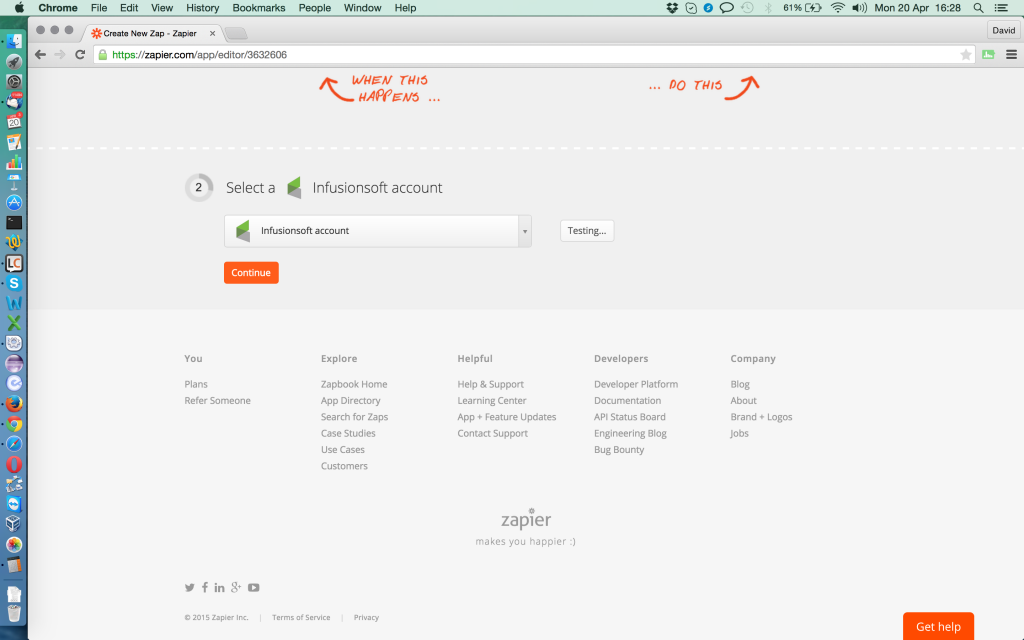Click the orange Continue button
Screen dimensions: 1024x640
click(x=251, y=273)
